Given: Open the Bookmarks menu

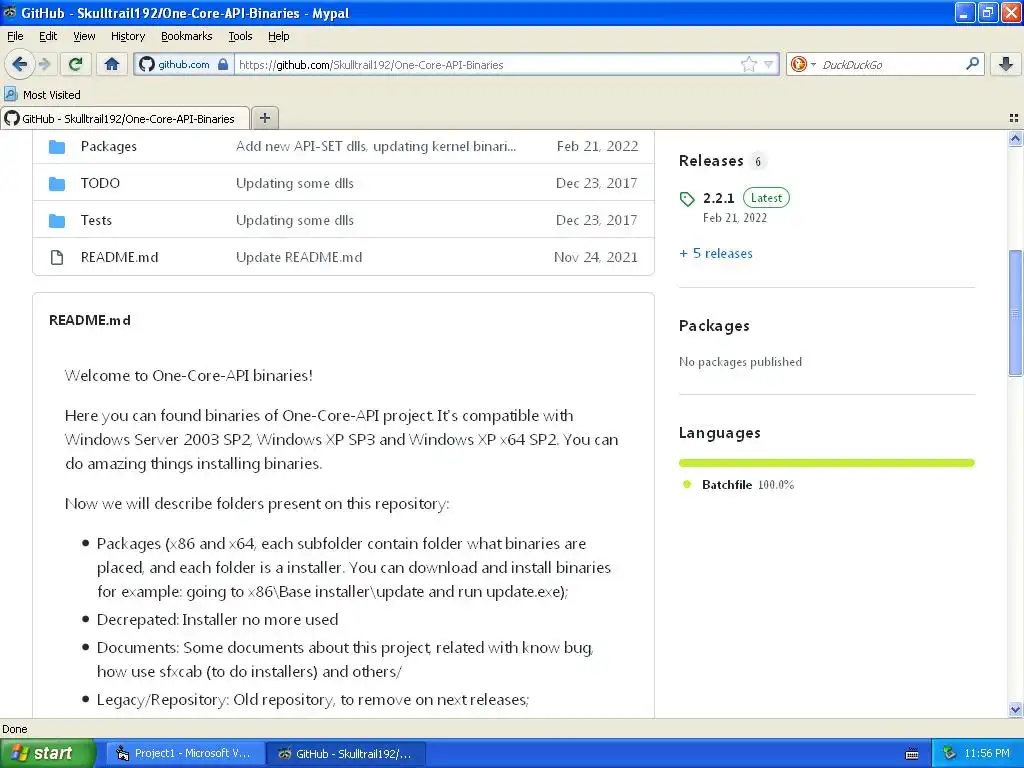Looking at the screenshot, I should point(186,36).
